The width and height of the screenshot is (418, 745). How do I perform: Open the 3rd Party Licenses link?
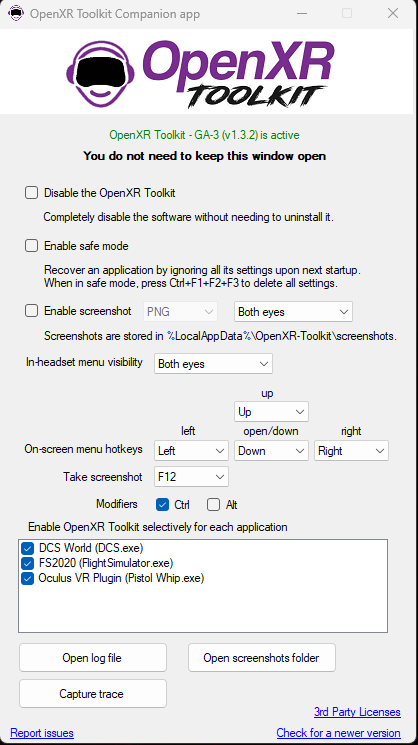tap(357, 712)
